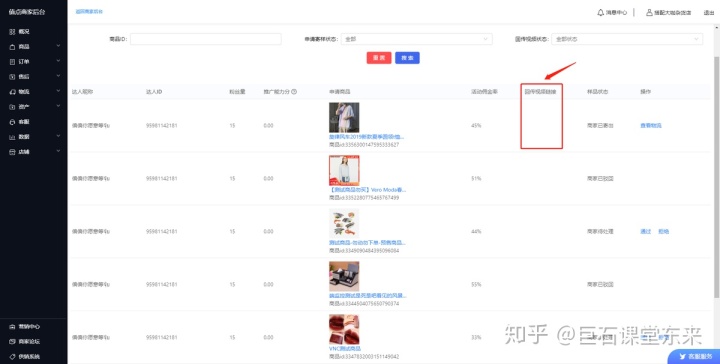
Task: Click the help icon beside 推广能力分
Action: (294, 92)
